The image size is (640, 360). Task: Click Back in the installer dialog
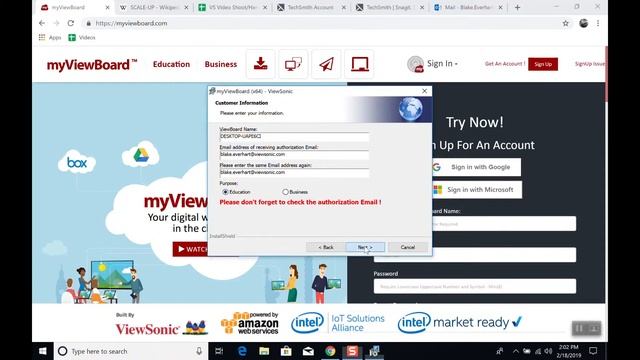(x=326, y=247)
